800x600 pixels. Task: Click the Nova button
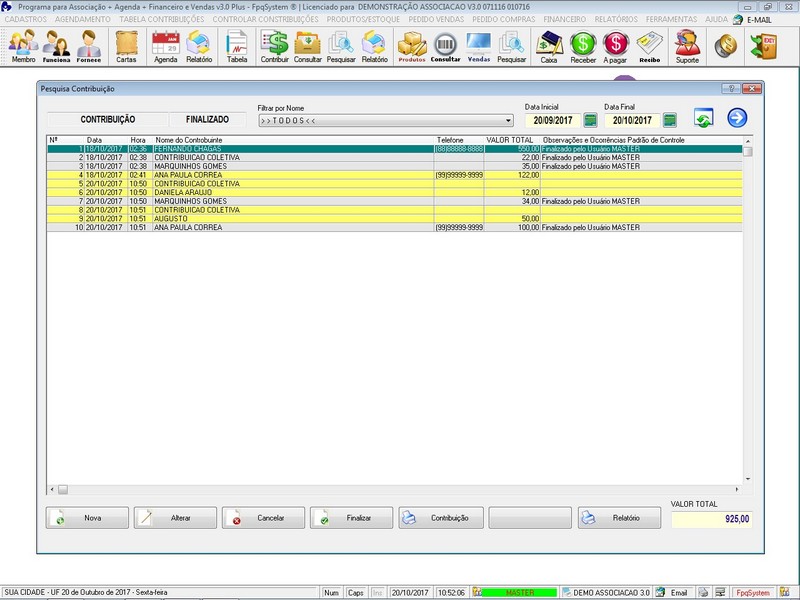point(87,518)
